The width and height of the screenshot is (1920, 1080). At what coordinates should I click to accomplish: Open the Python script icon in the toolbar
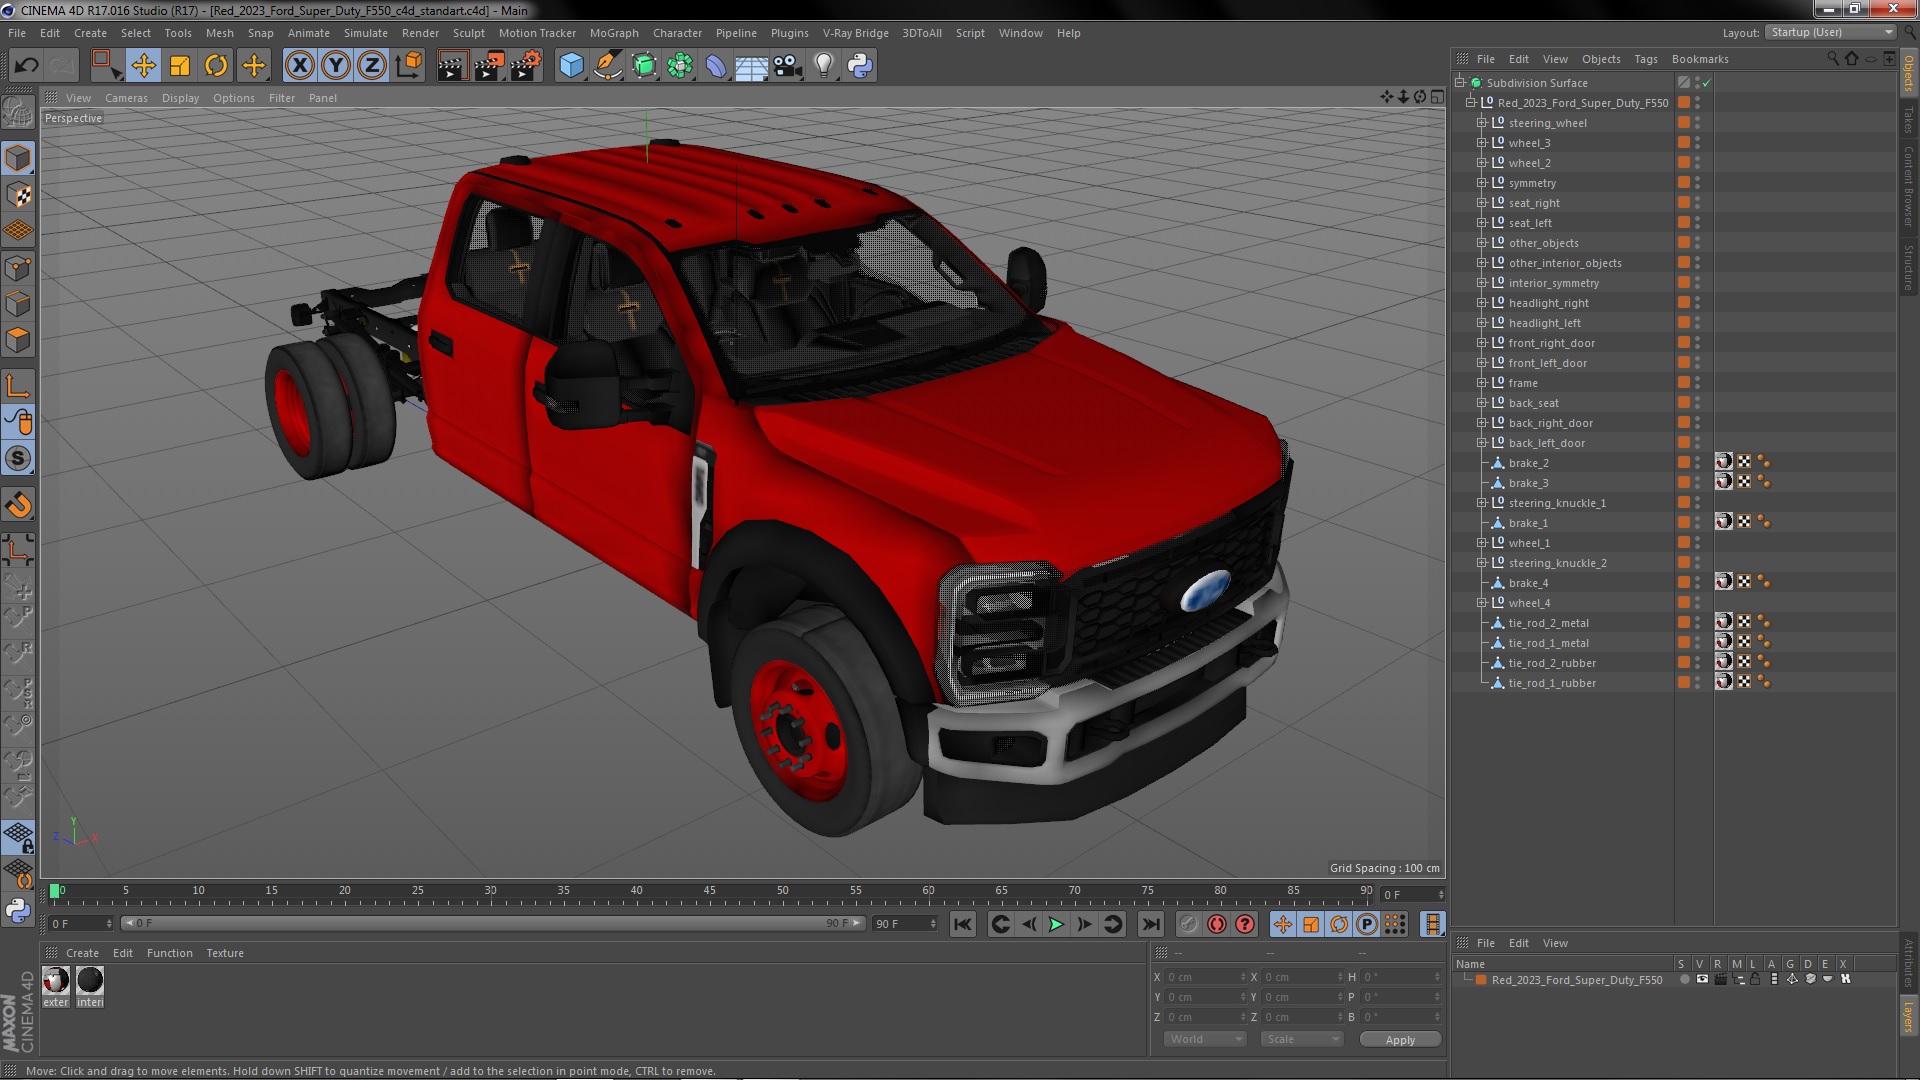click(x=860, y=66)
